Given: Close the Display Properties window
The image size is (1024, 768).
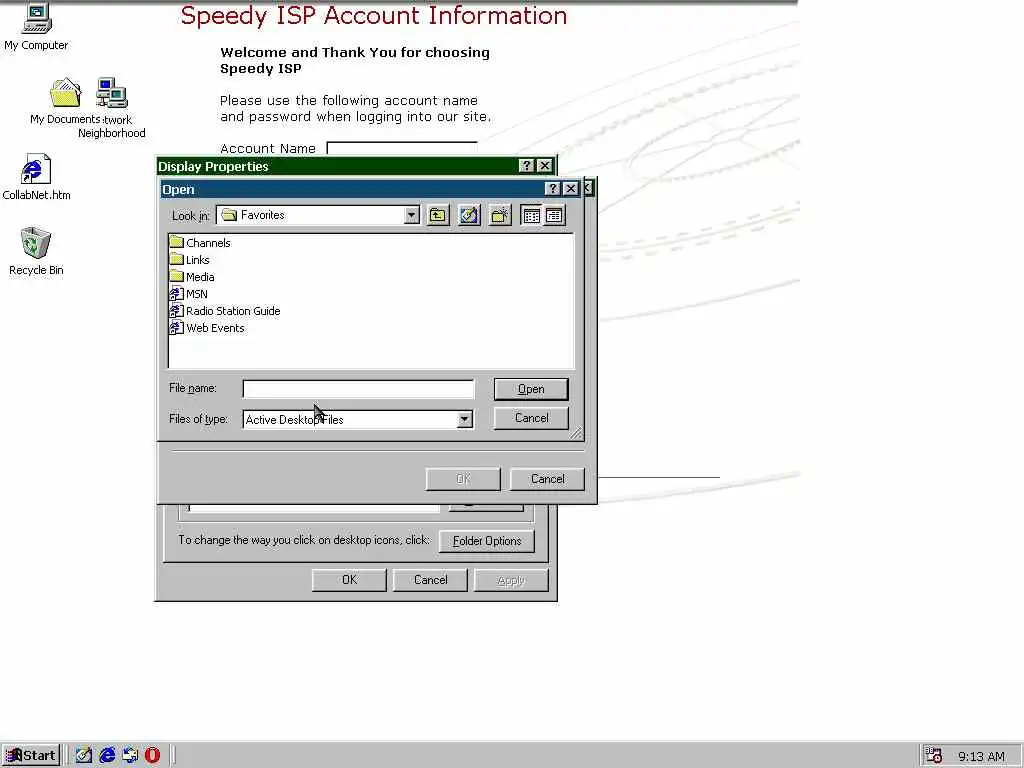Looking at the screenshot, I should [x=545, y=166].
